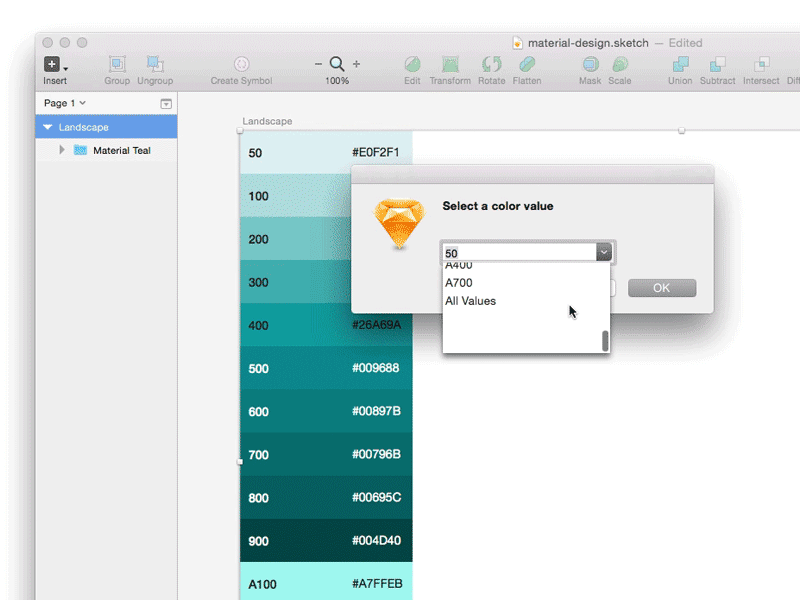Click the Mask tool icon
The height and width of the screenshot is (600, 800).
click(x=590, y=62)
